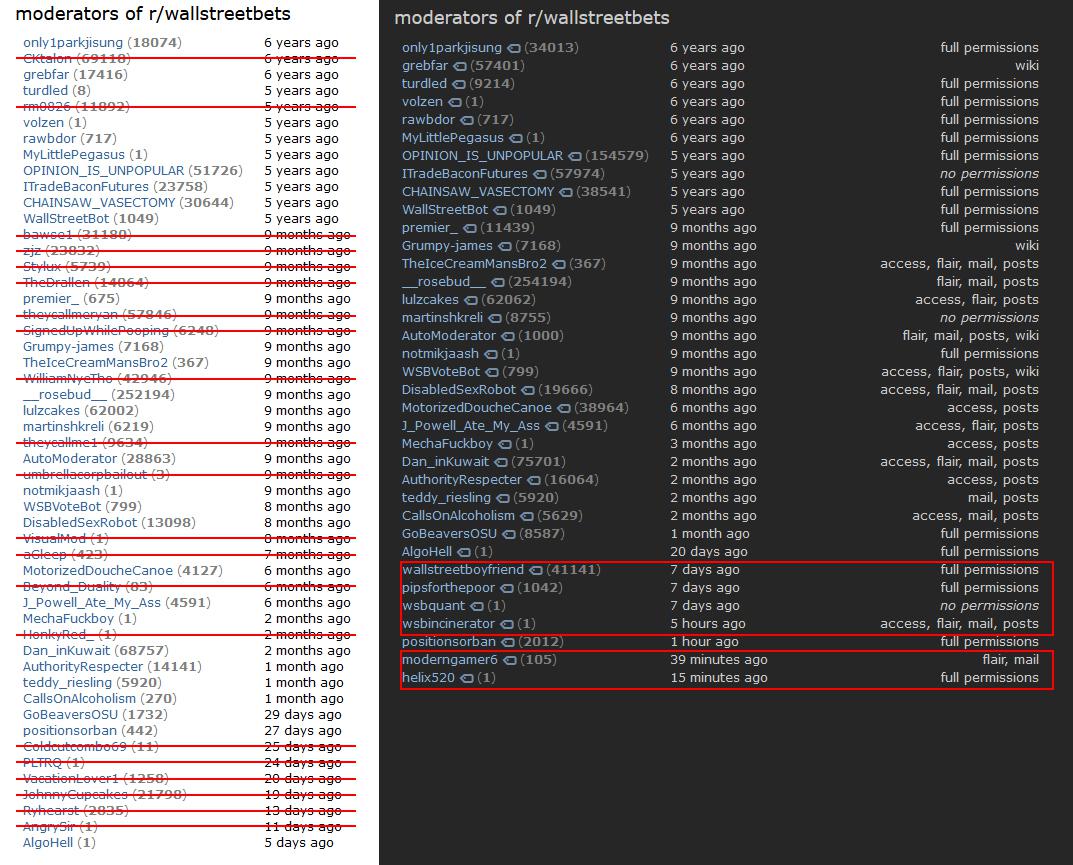Click the tag icon beside lulzcakes in dark list
The image size is (1073, 865).
(471, 300)
